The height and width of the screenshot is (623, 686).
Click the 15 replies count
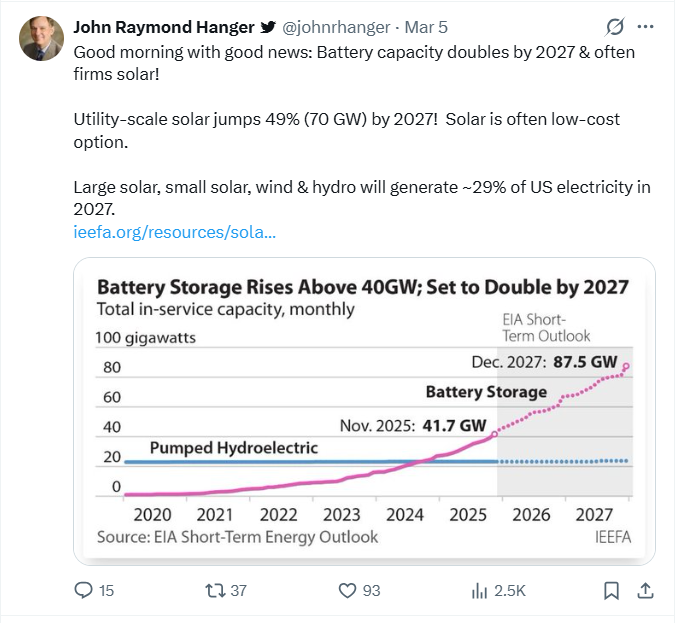106,590
